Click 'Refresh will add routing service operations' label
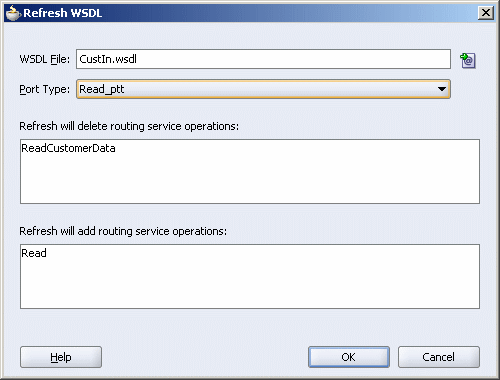The height and width of the screenshot is (380, 500). pos(123,231)
